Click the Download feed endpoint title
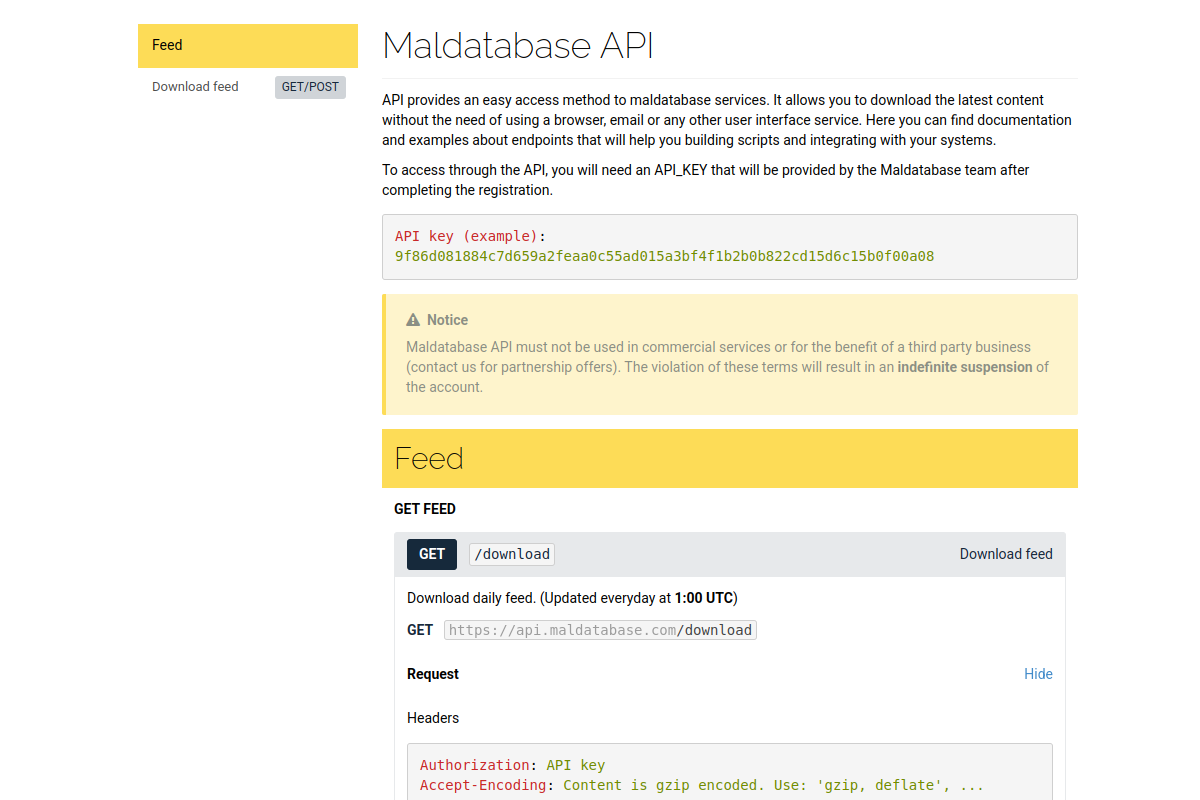 pos(1006,554)
